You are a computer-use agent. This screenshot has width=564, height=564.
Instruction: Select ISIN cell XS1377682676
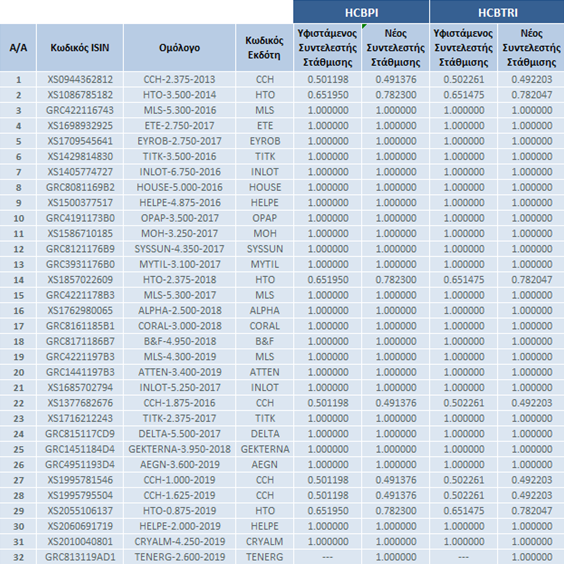coord(80,403)
